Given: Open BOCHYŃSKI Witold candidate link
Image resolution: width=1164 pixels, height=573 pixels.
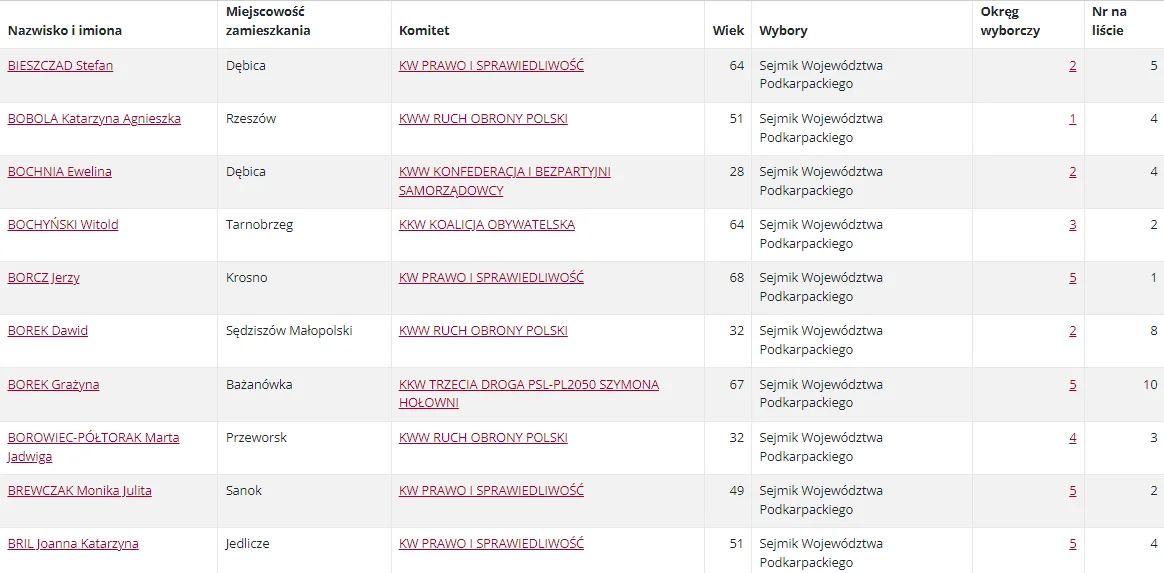Looking at the screenshot, I should coord(62,225).
